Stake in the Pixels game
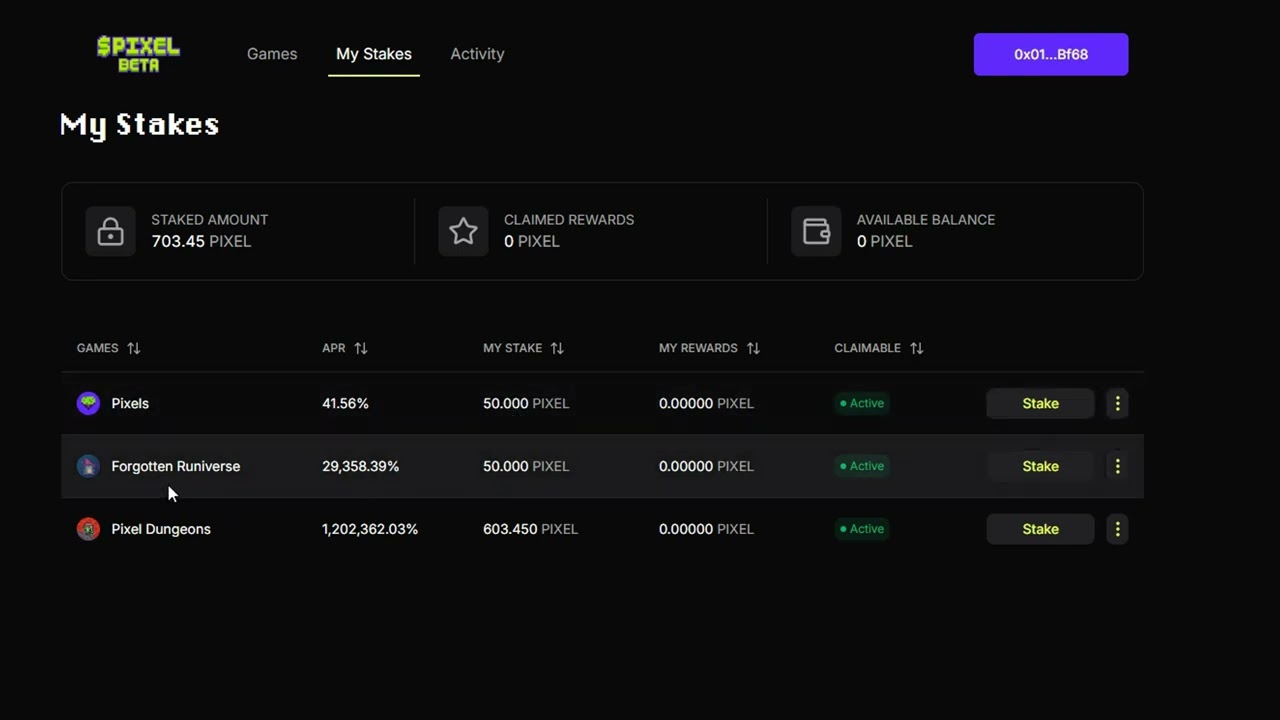1280x720 pixels. 1040,403
